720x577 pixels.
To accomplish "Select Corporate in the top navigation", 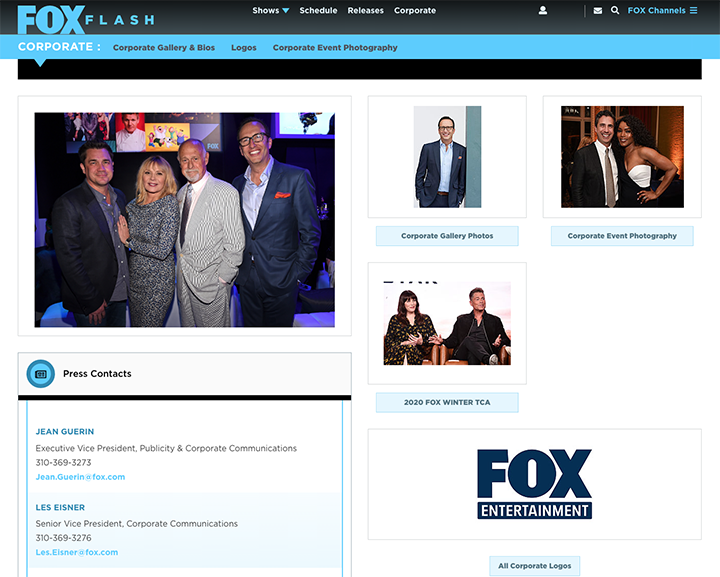I will pos(415,10).
